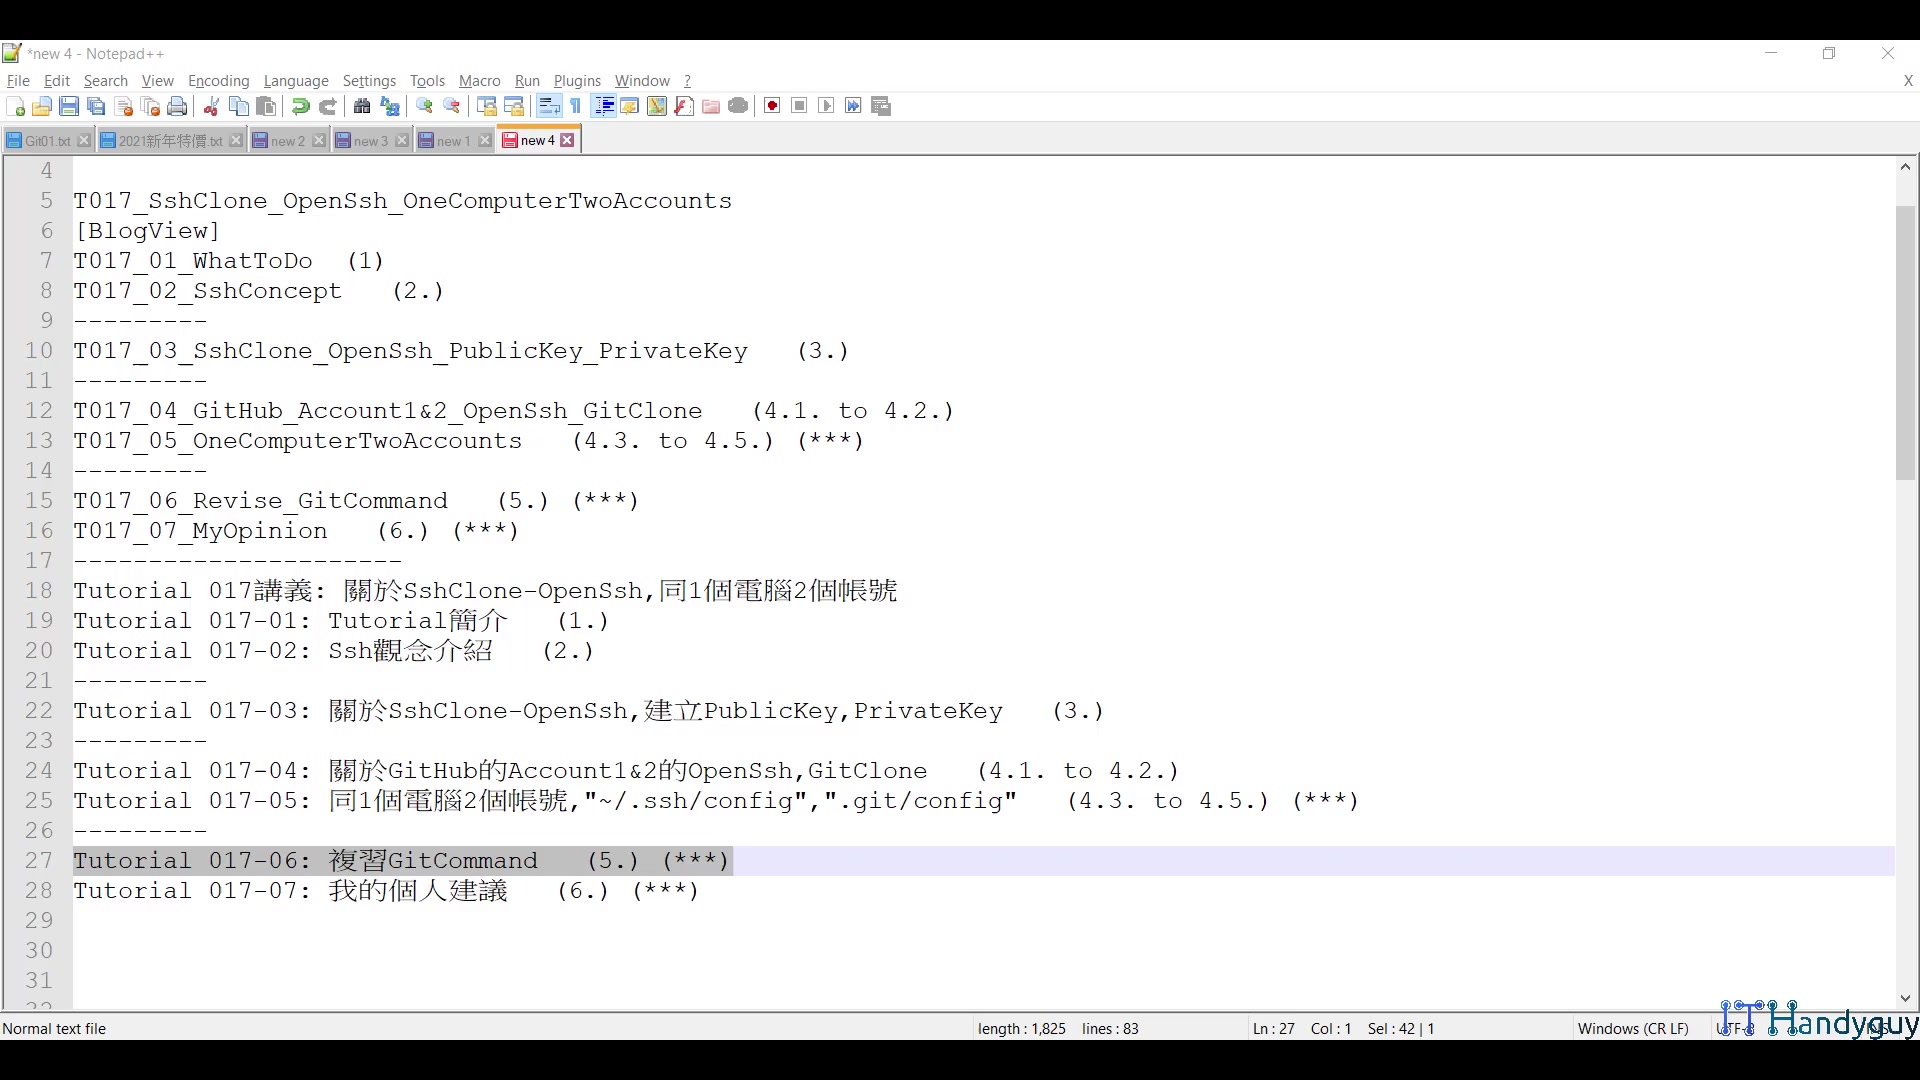Close the new 4 tab
The image size is (1920, 1080).
pos(568,141)
